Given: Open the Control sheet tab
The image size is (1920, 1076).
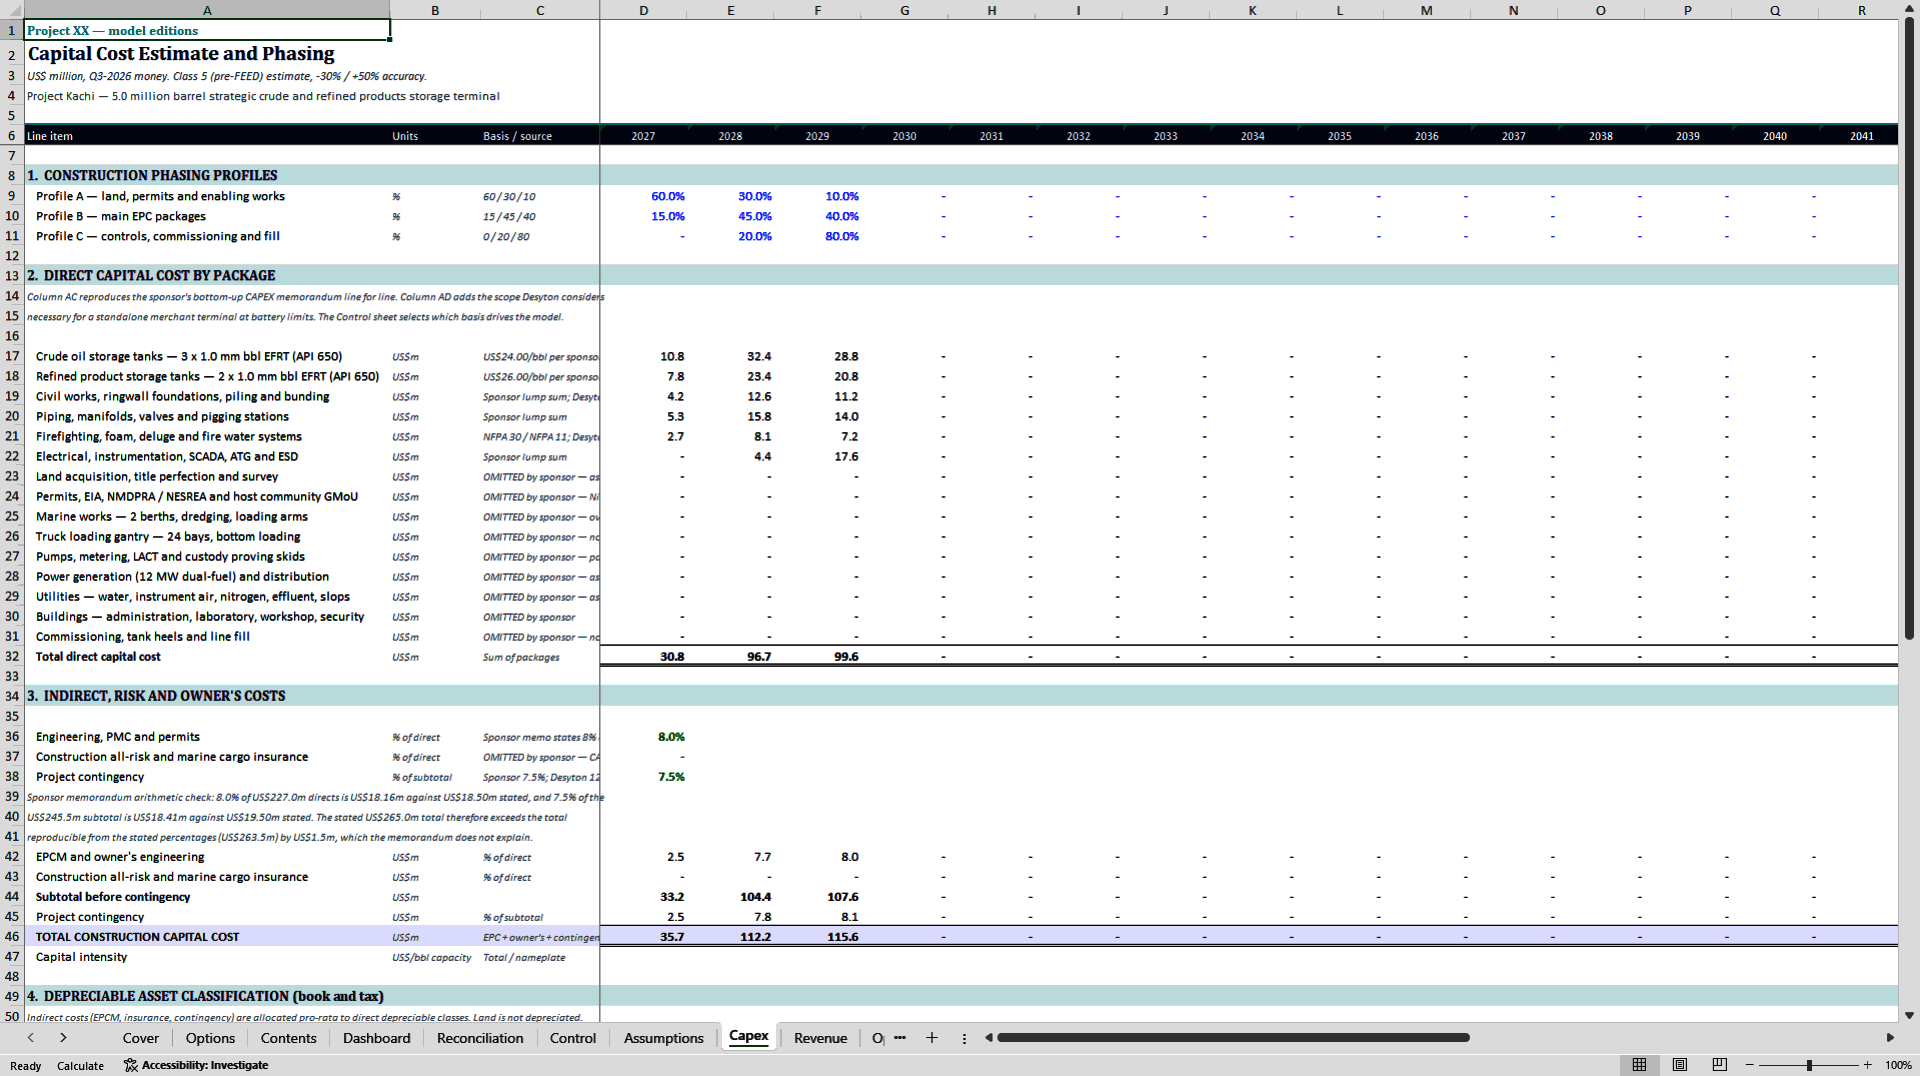Looking at the screenshot, I should (573, 1038).
